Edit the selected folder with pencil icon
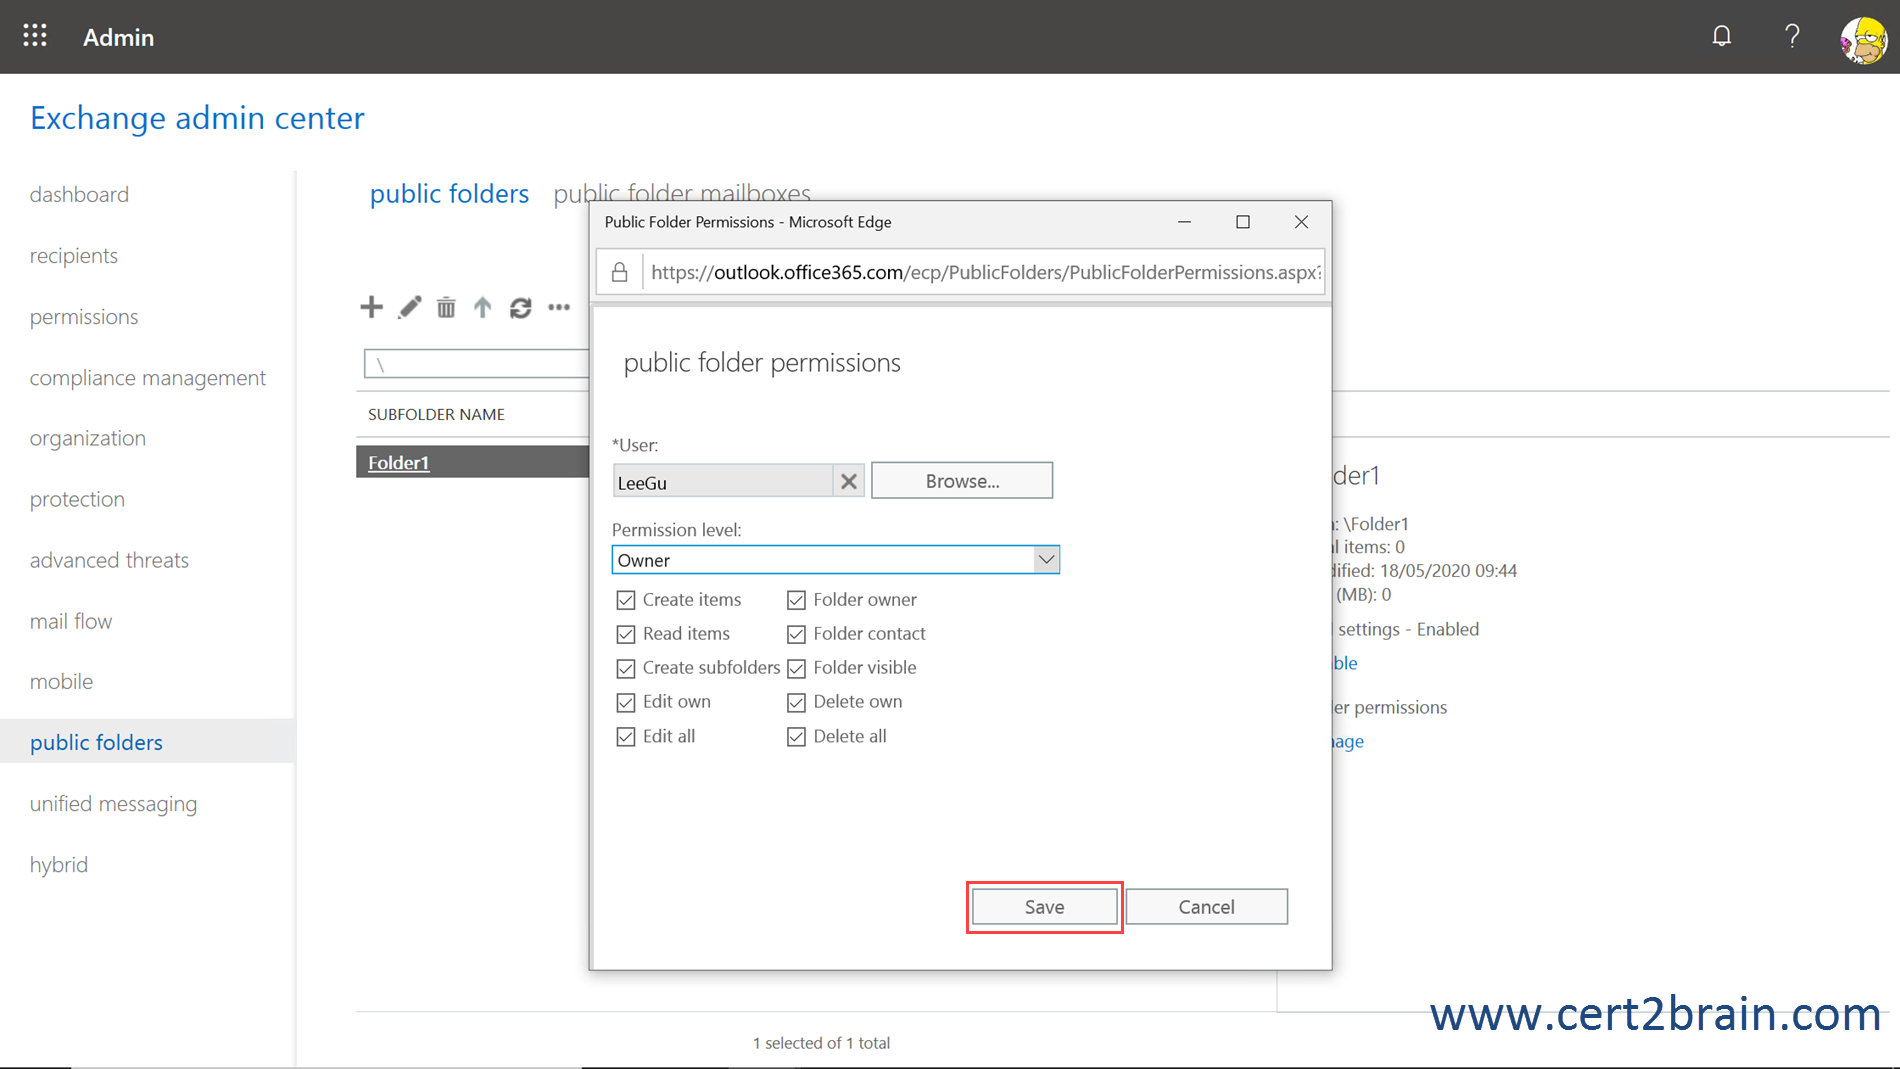The width and height of the screenshot is (1900, 1069). point(409,307)
